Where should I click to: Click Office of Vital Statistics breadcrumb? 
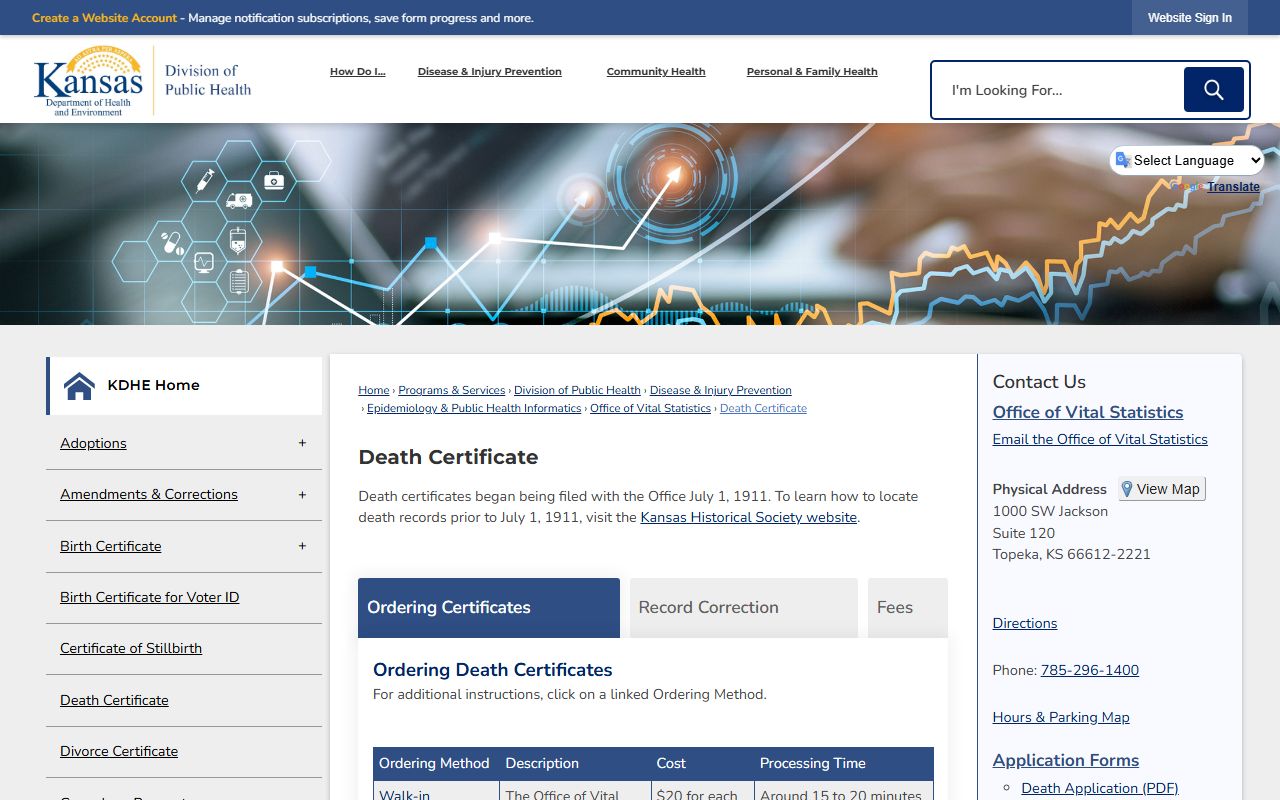[x=650, y=408]
